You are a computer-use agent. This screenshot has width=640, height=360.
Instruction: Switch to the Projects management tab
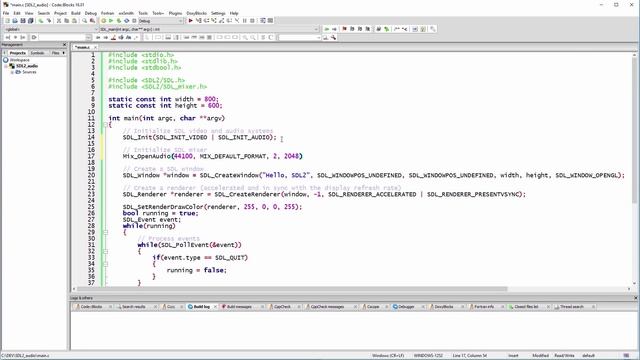(18, 53)
